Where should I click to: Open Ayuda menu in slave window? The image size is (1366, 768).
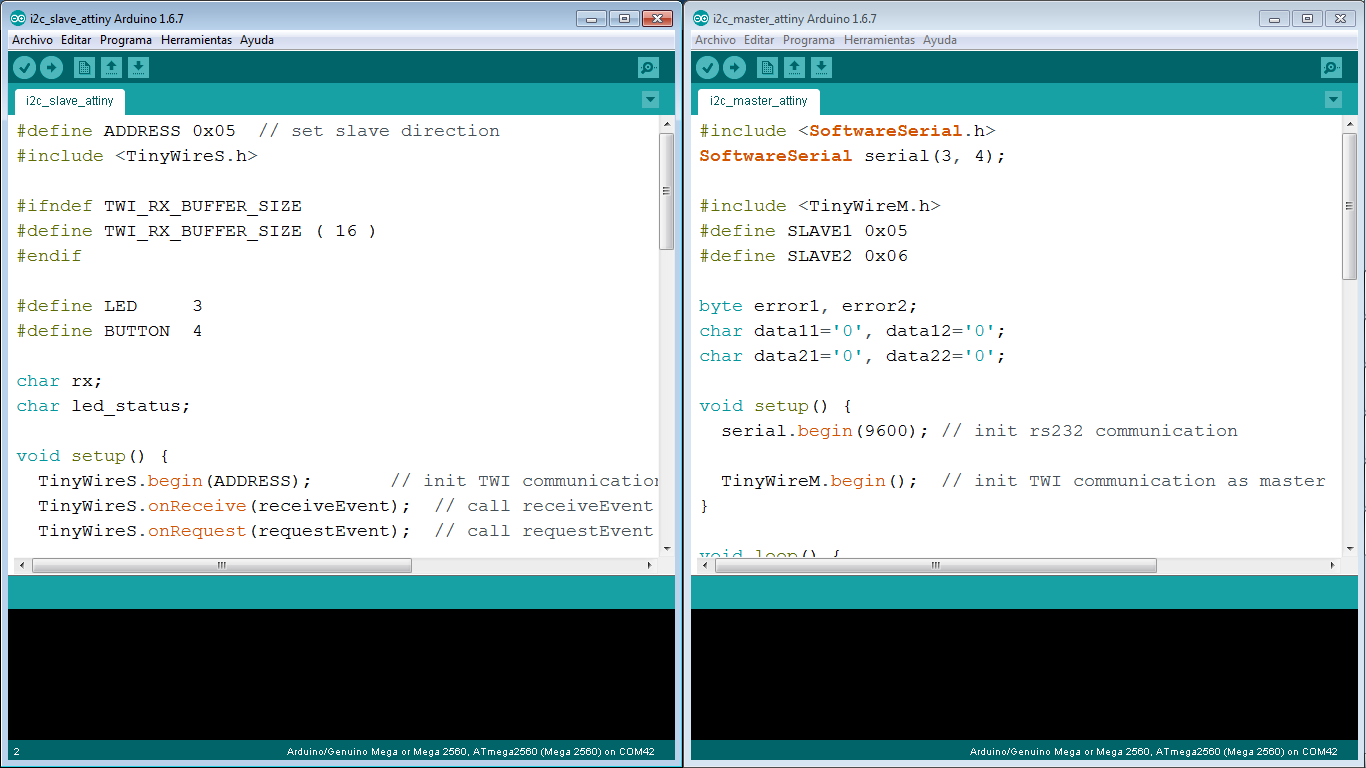point(257,40)
